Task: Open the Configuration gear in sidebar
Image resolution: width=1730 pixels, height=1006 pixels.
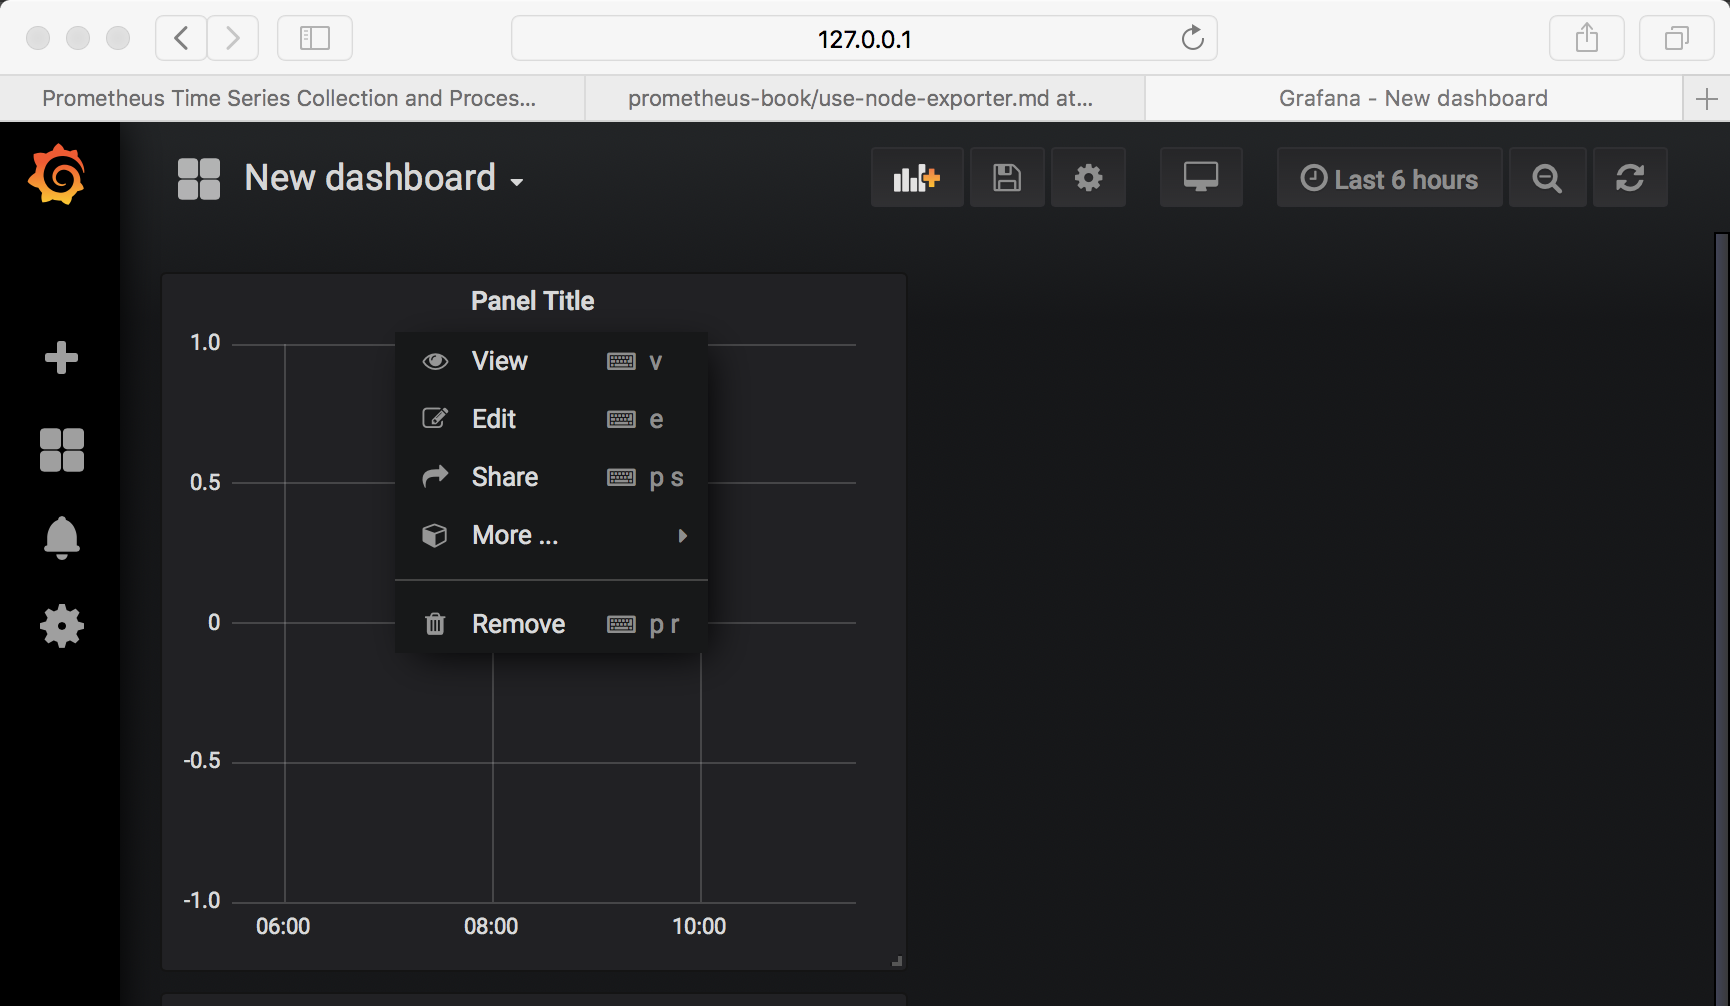Action: point(62,626)
